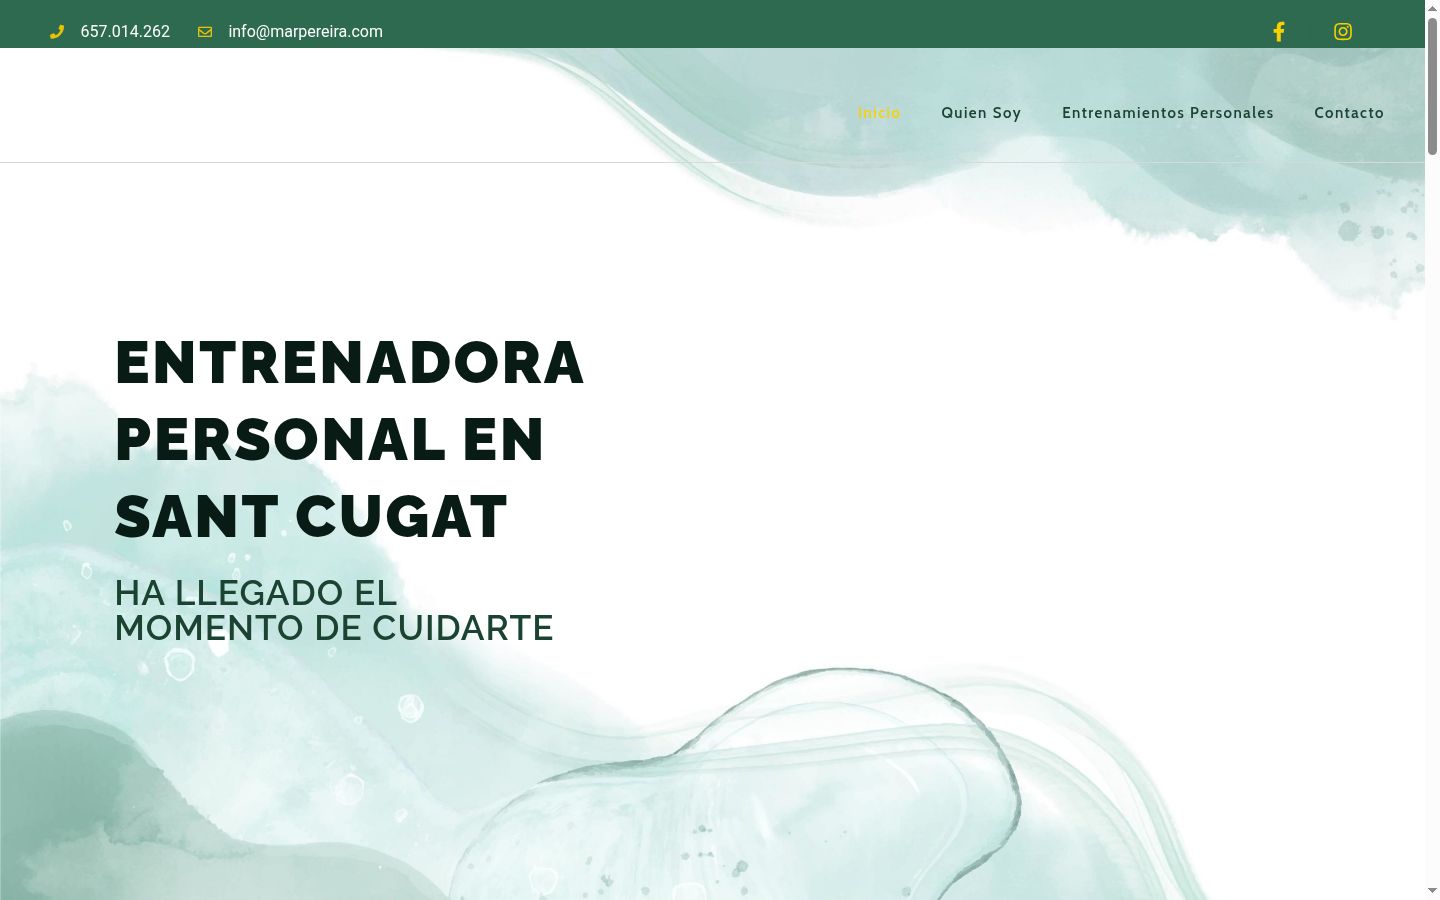Email info@marpereira.com
Screen dimensions: 1440x900
coord(305,32)
